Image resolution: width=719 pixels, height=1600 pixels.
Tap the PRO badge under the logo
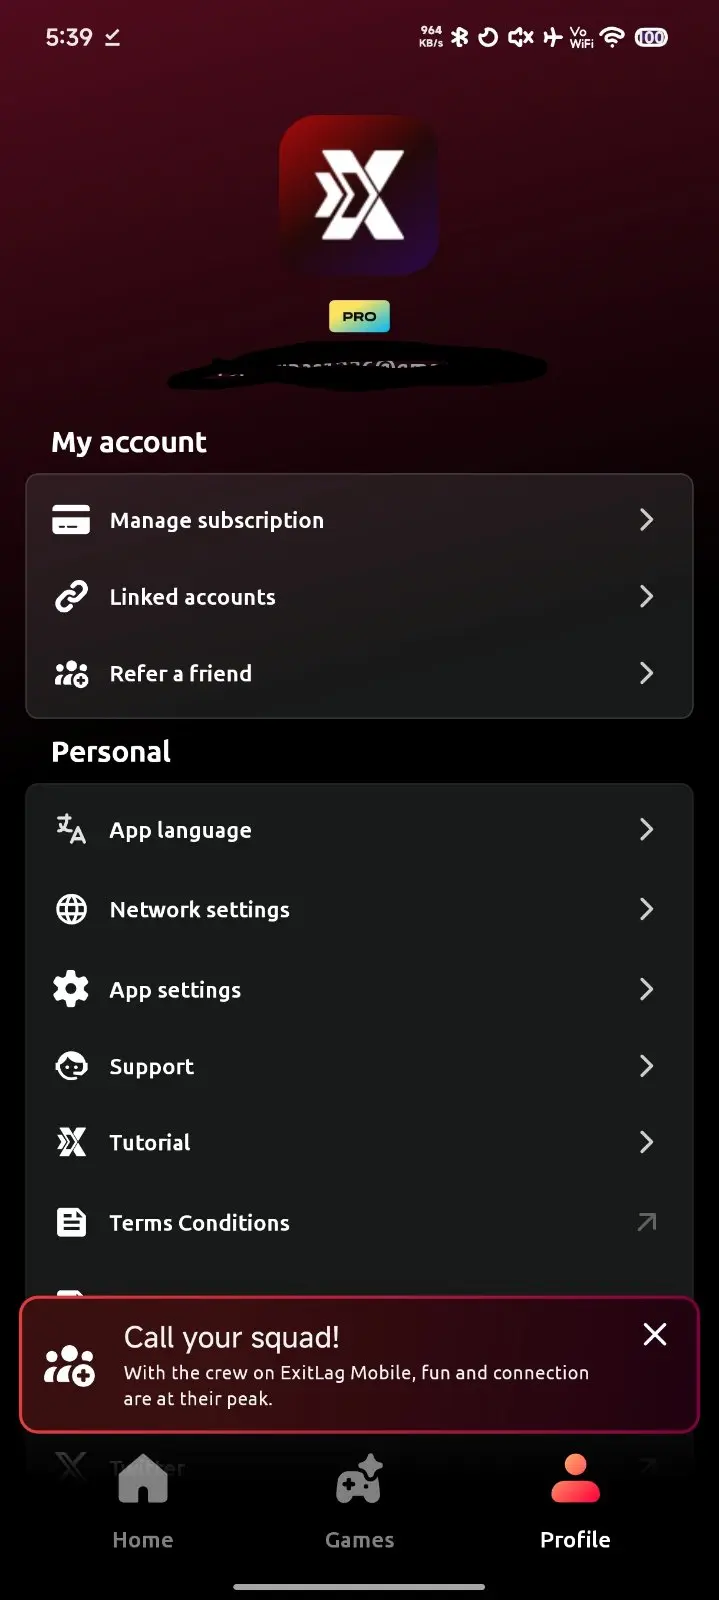coord(359,316)
